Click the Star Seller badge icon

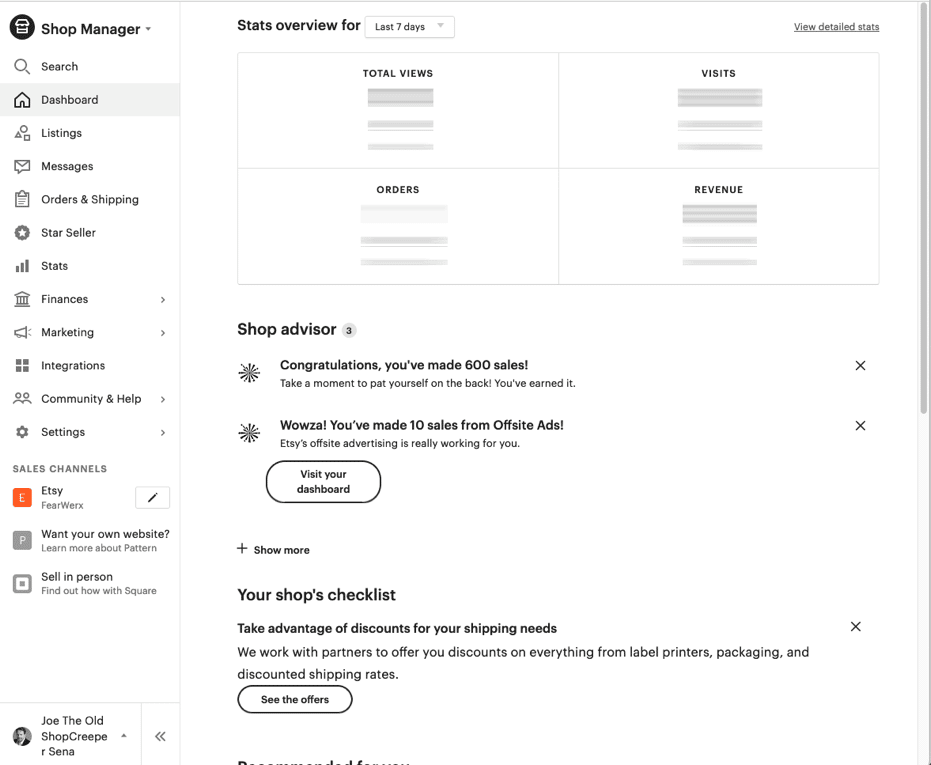pyautogui.click(x=22, y=233)
